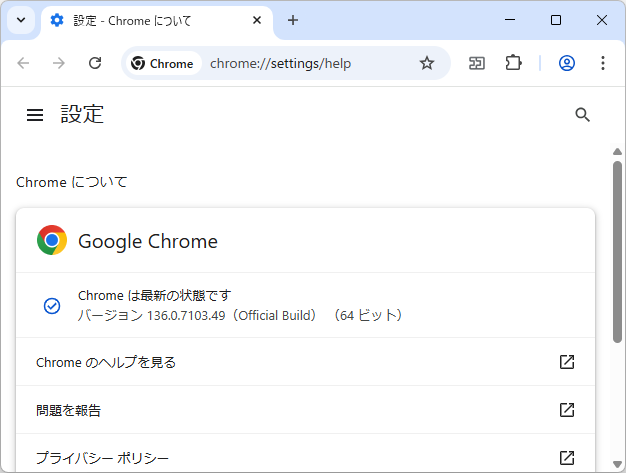Click the Google Chrome logo
626x473 pixels.
(52, 240)
